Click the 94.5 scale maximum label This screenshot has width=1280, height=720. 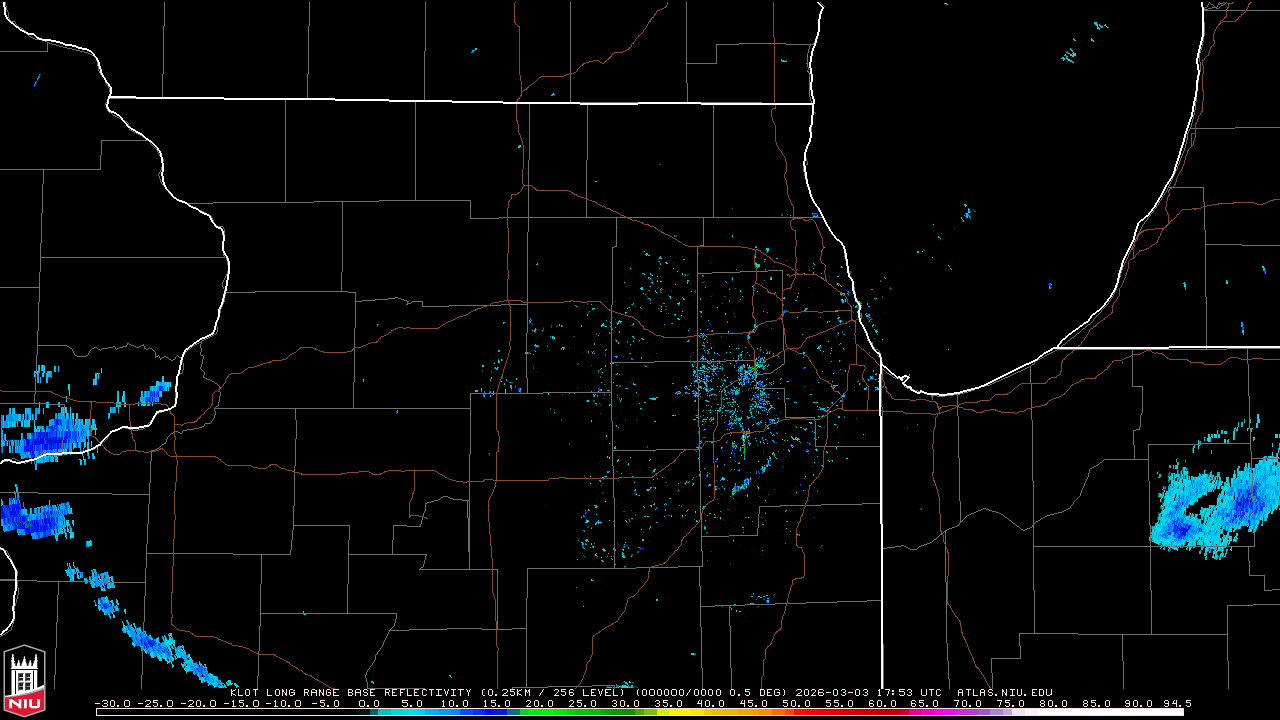tap(1177, 703)
